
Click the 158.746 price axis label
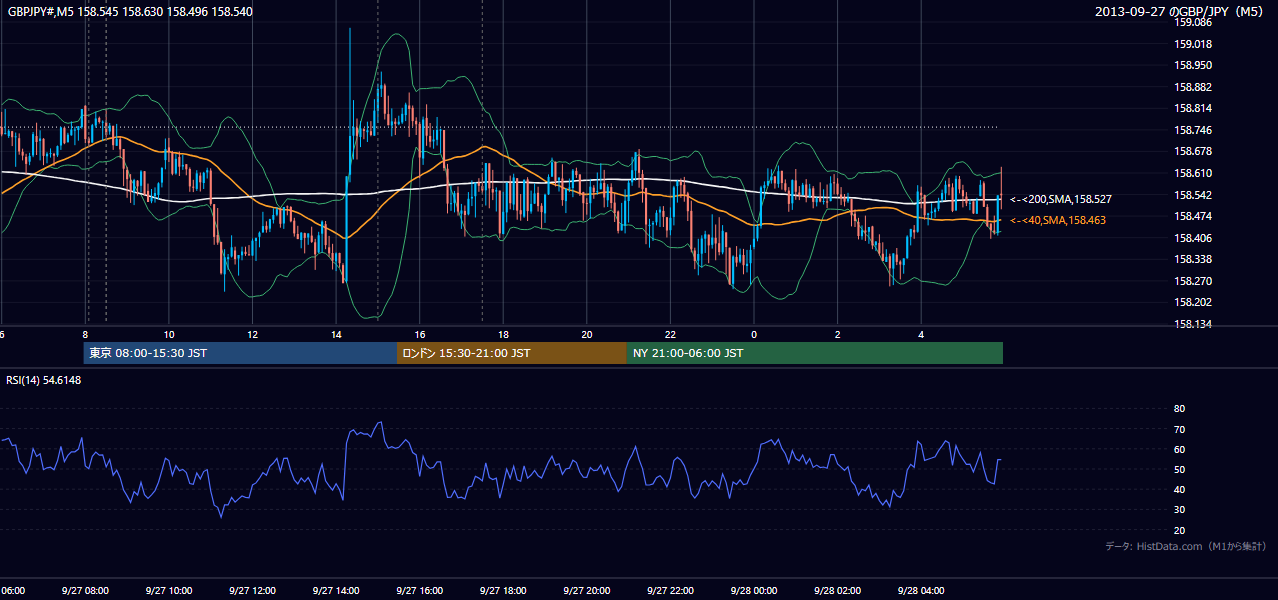(1192, 130)
